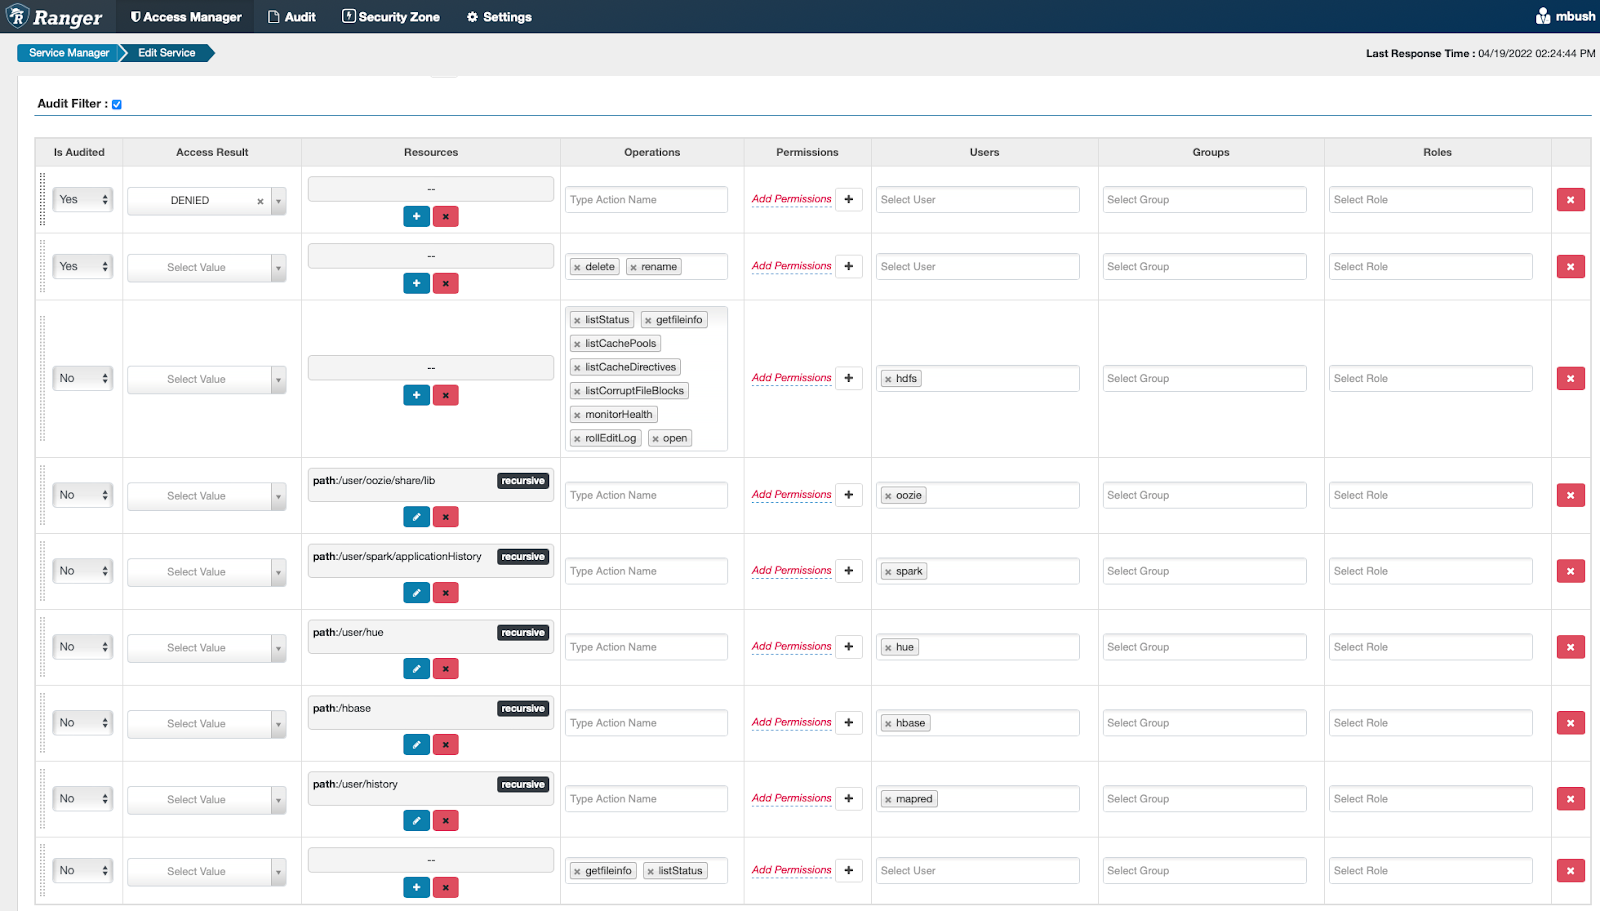
Task: Remove the monitorHealth operation tag
Action: (578, 413)
